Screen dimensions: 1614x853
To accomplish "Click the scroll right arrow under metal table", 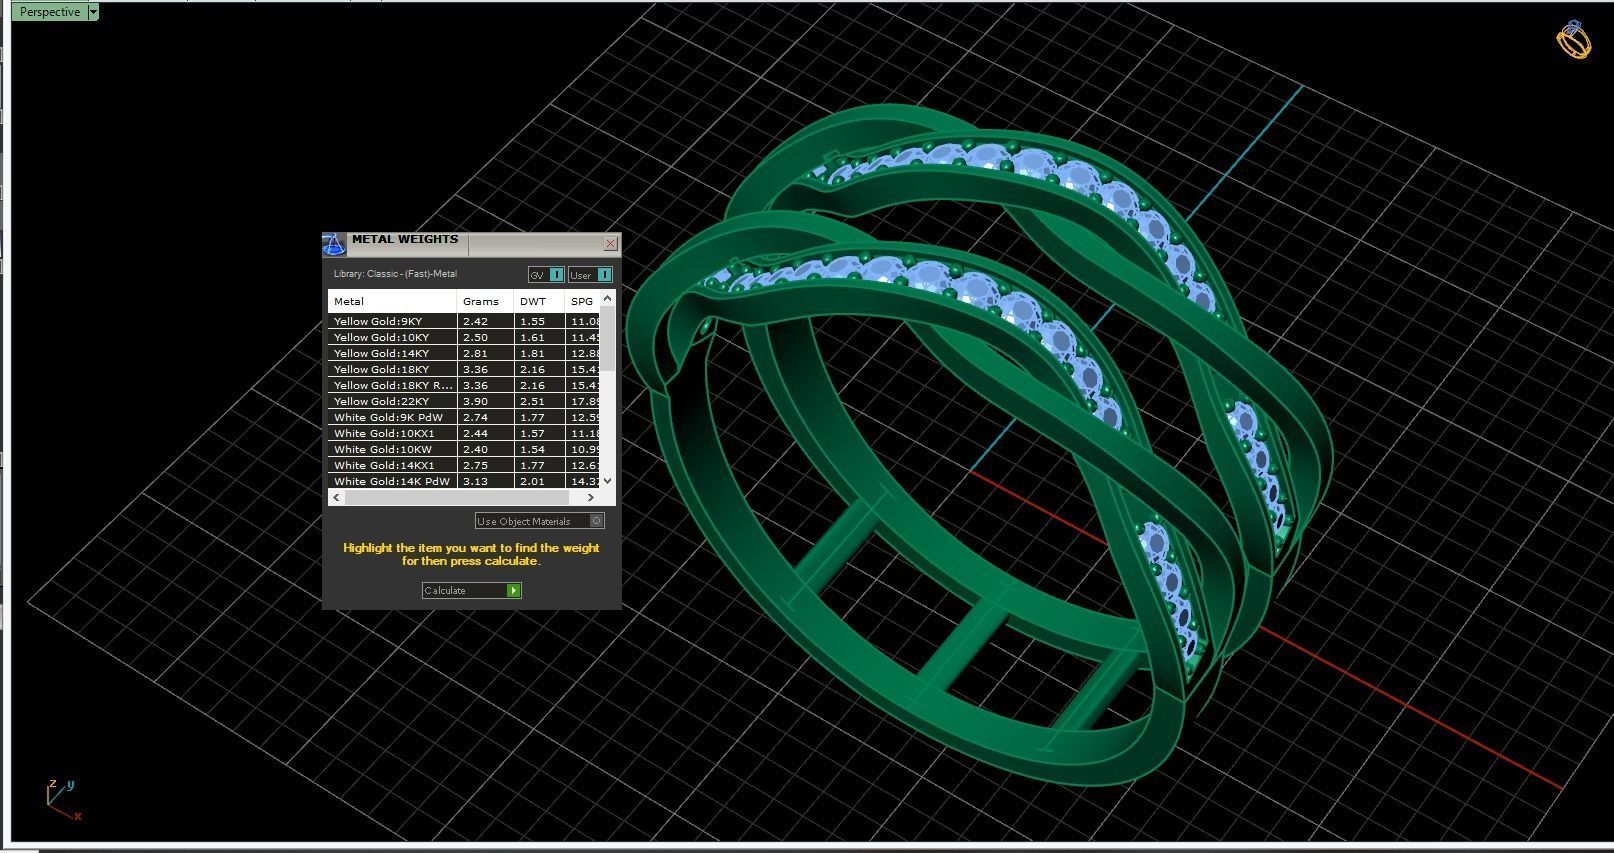I will 591,497.
